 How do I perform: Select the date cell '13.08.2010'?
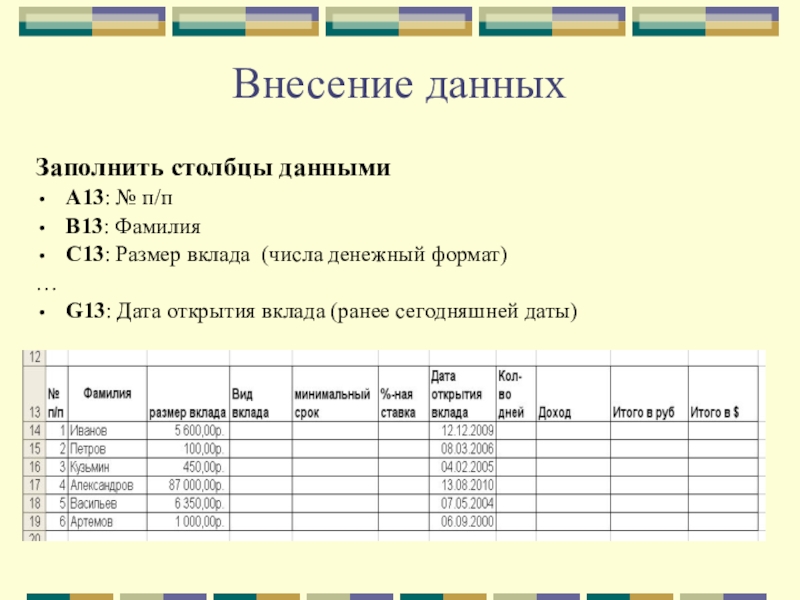463,485
